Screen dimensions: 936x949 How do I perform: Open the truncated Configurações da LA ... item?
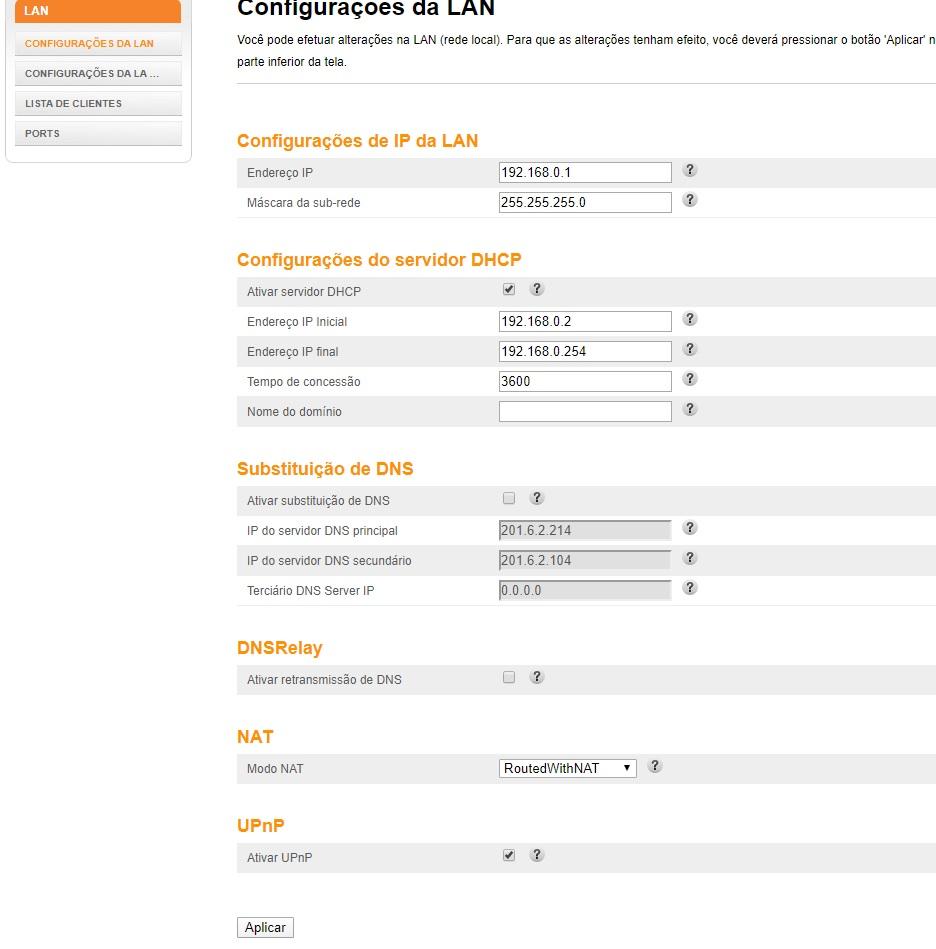[x=98, y=73]
